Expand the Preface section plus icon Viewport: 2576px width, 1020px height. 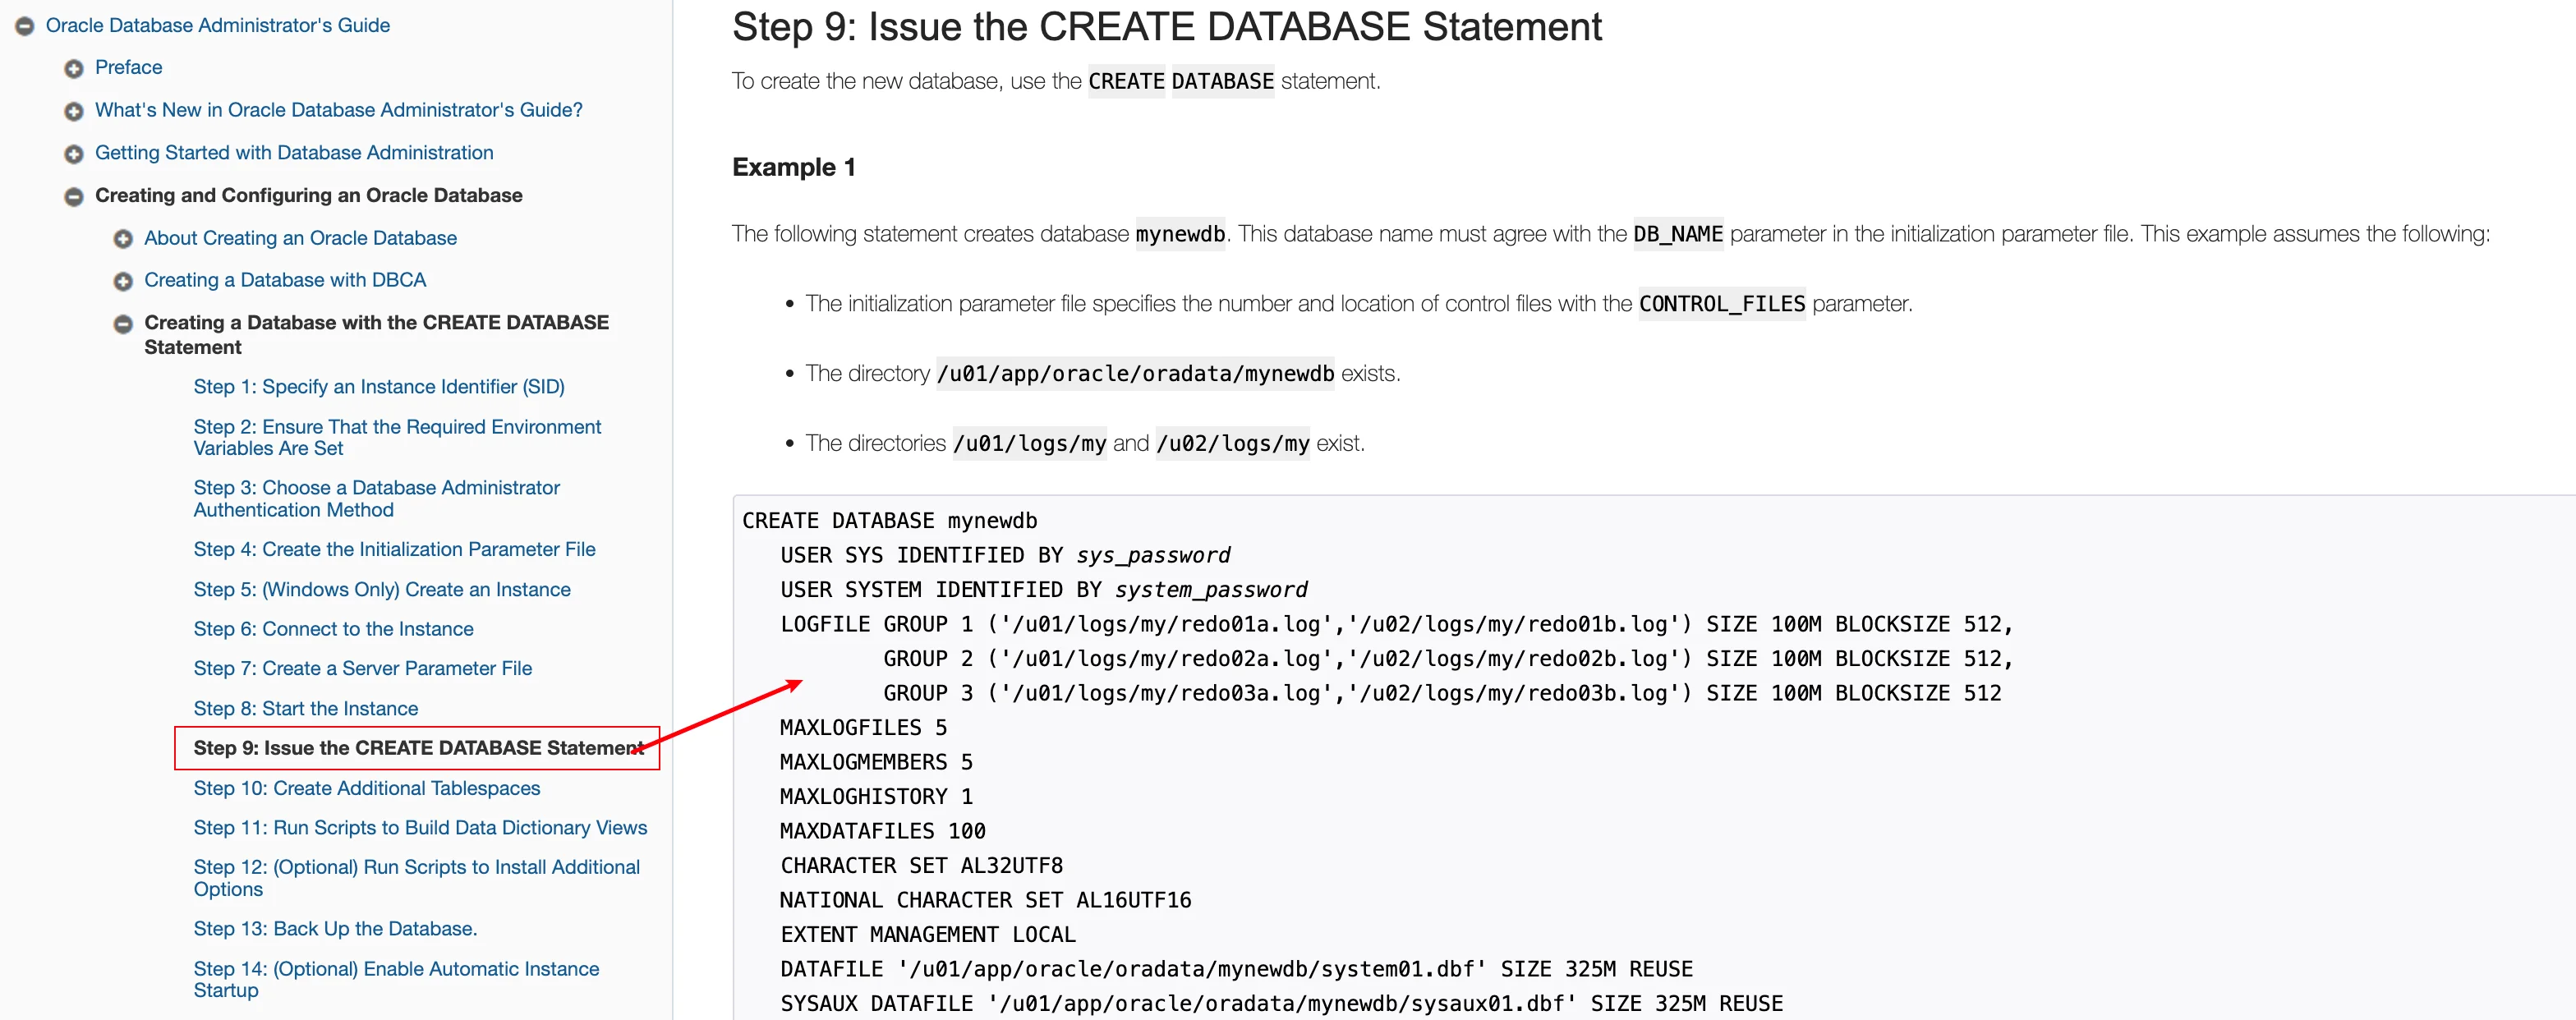click(73, 68)
